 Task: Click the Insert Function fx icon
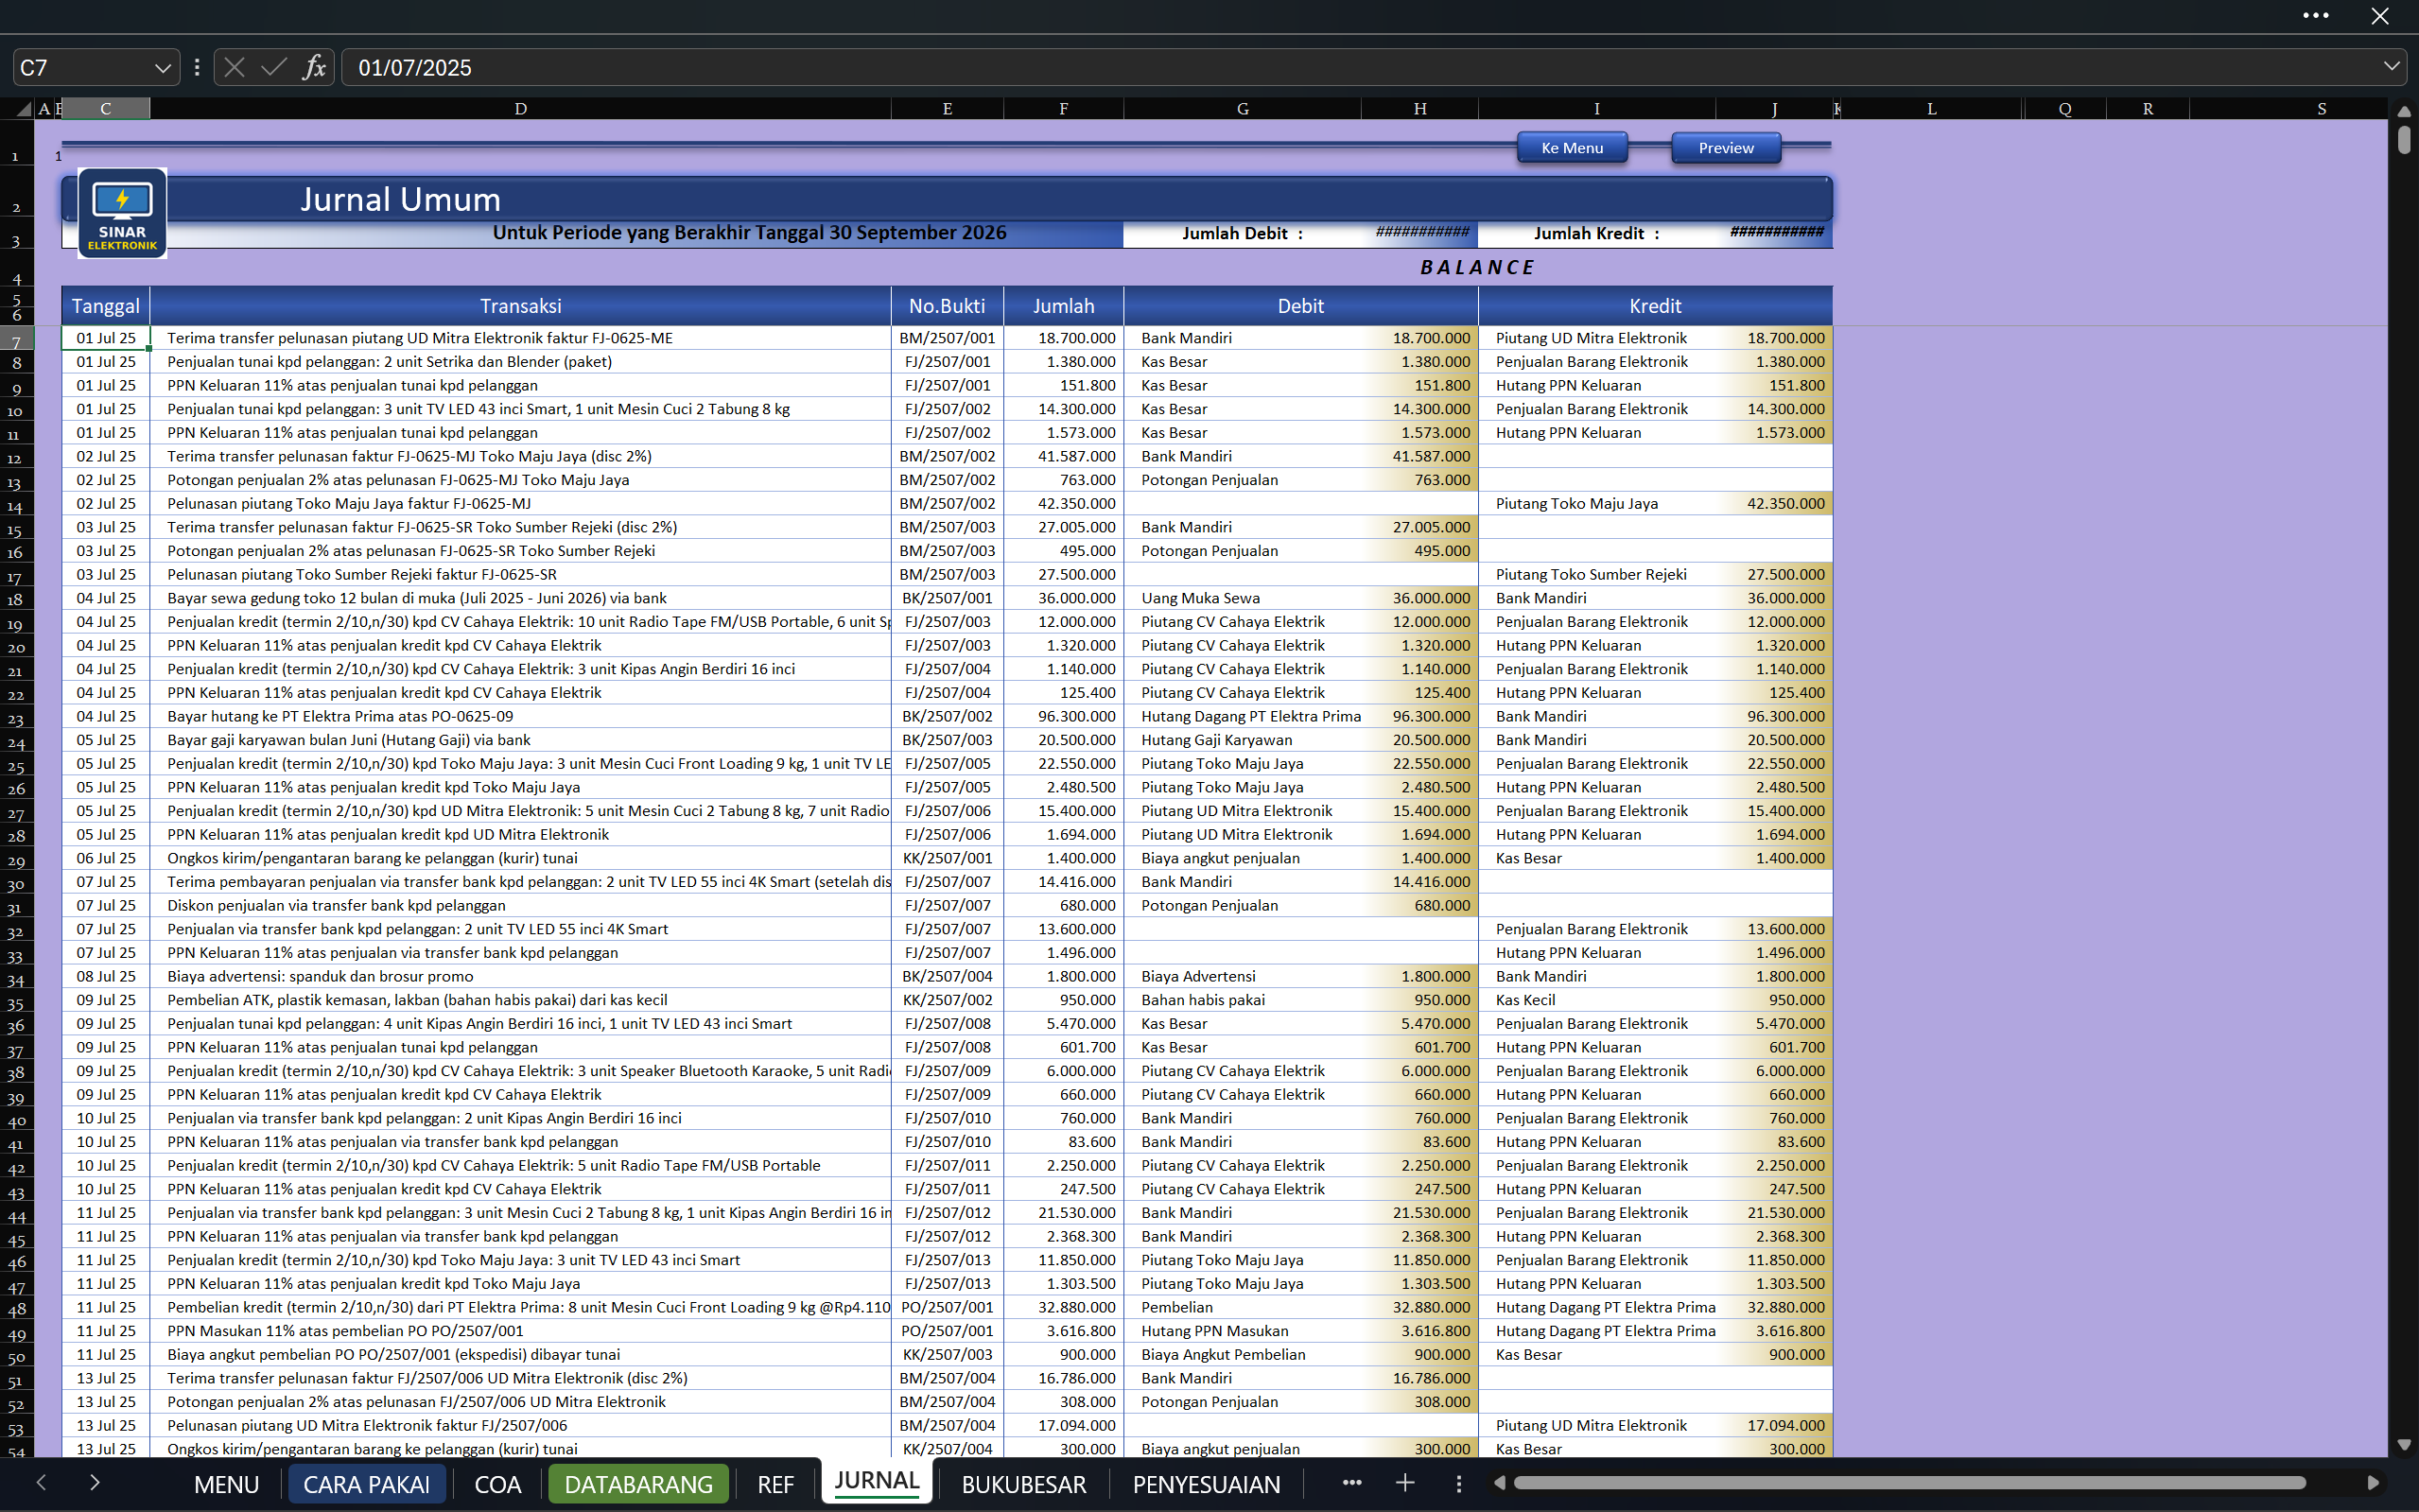pyautogui.click(x=314, y=67)
